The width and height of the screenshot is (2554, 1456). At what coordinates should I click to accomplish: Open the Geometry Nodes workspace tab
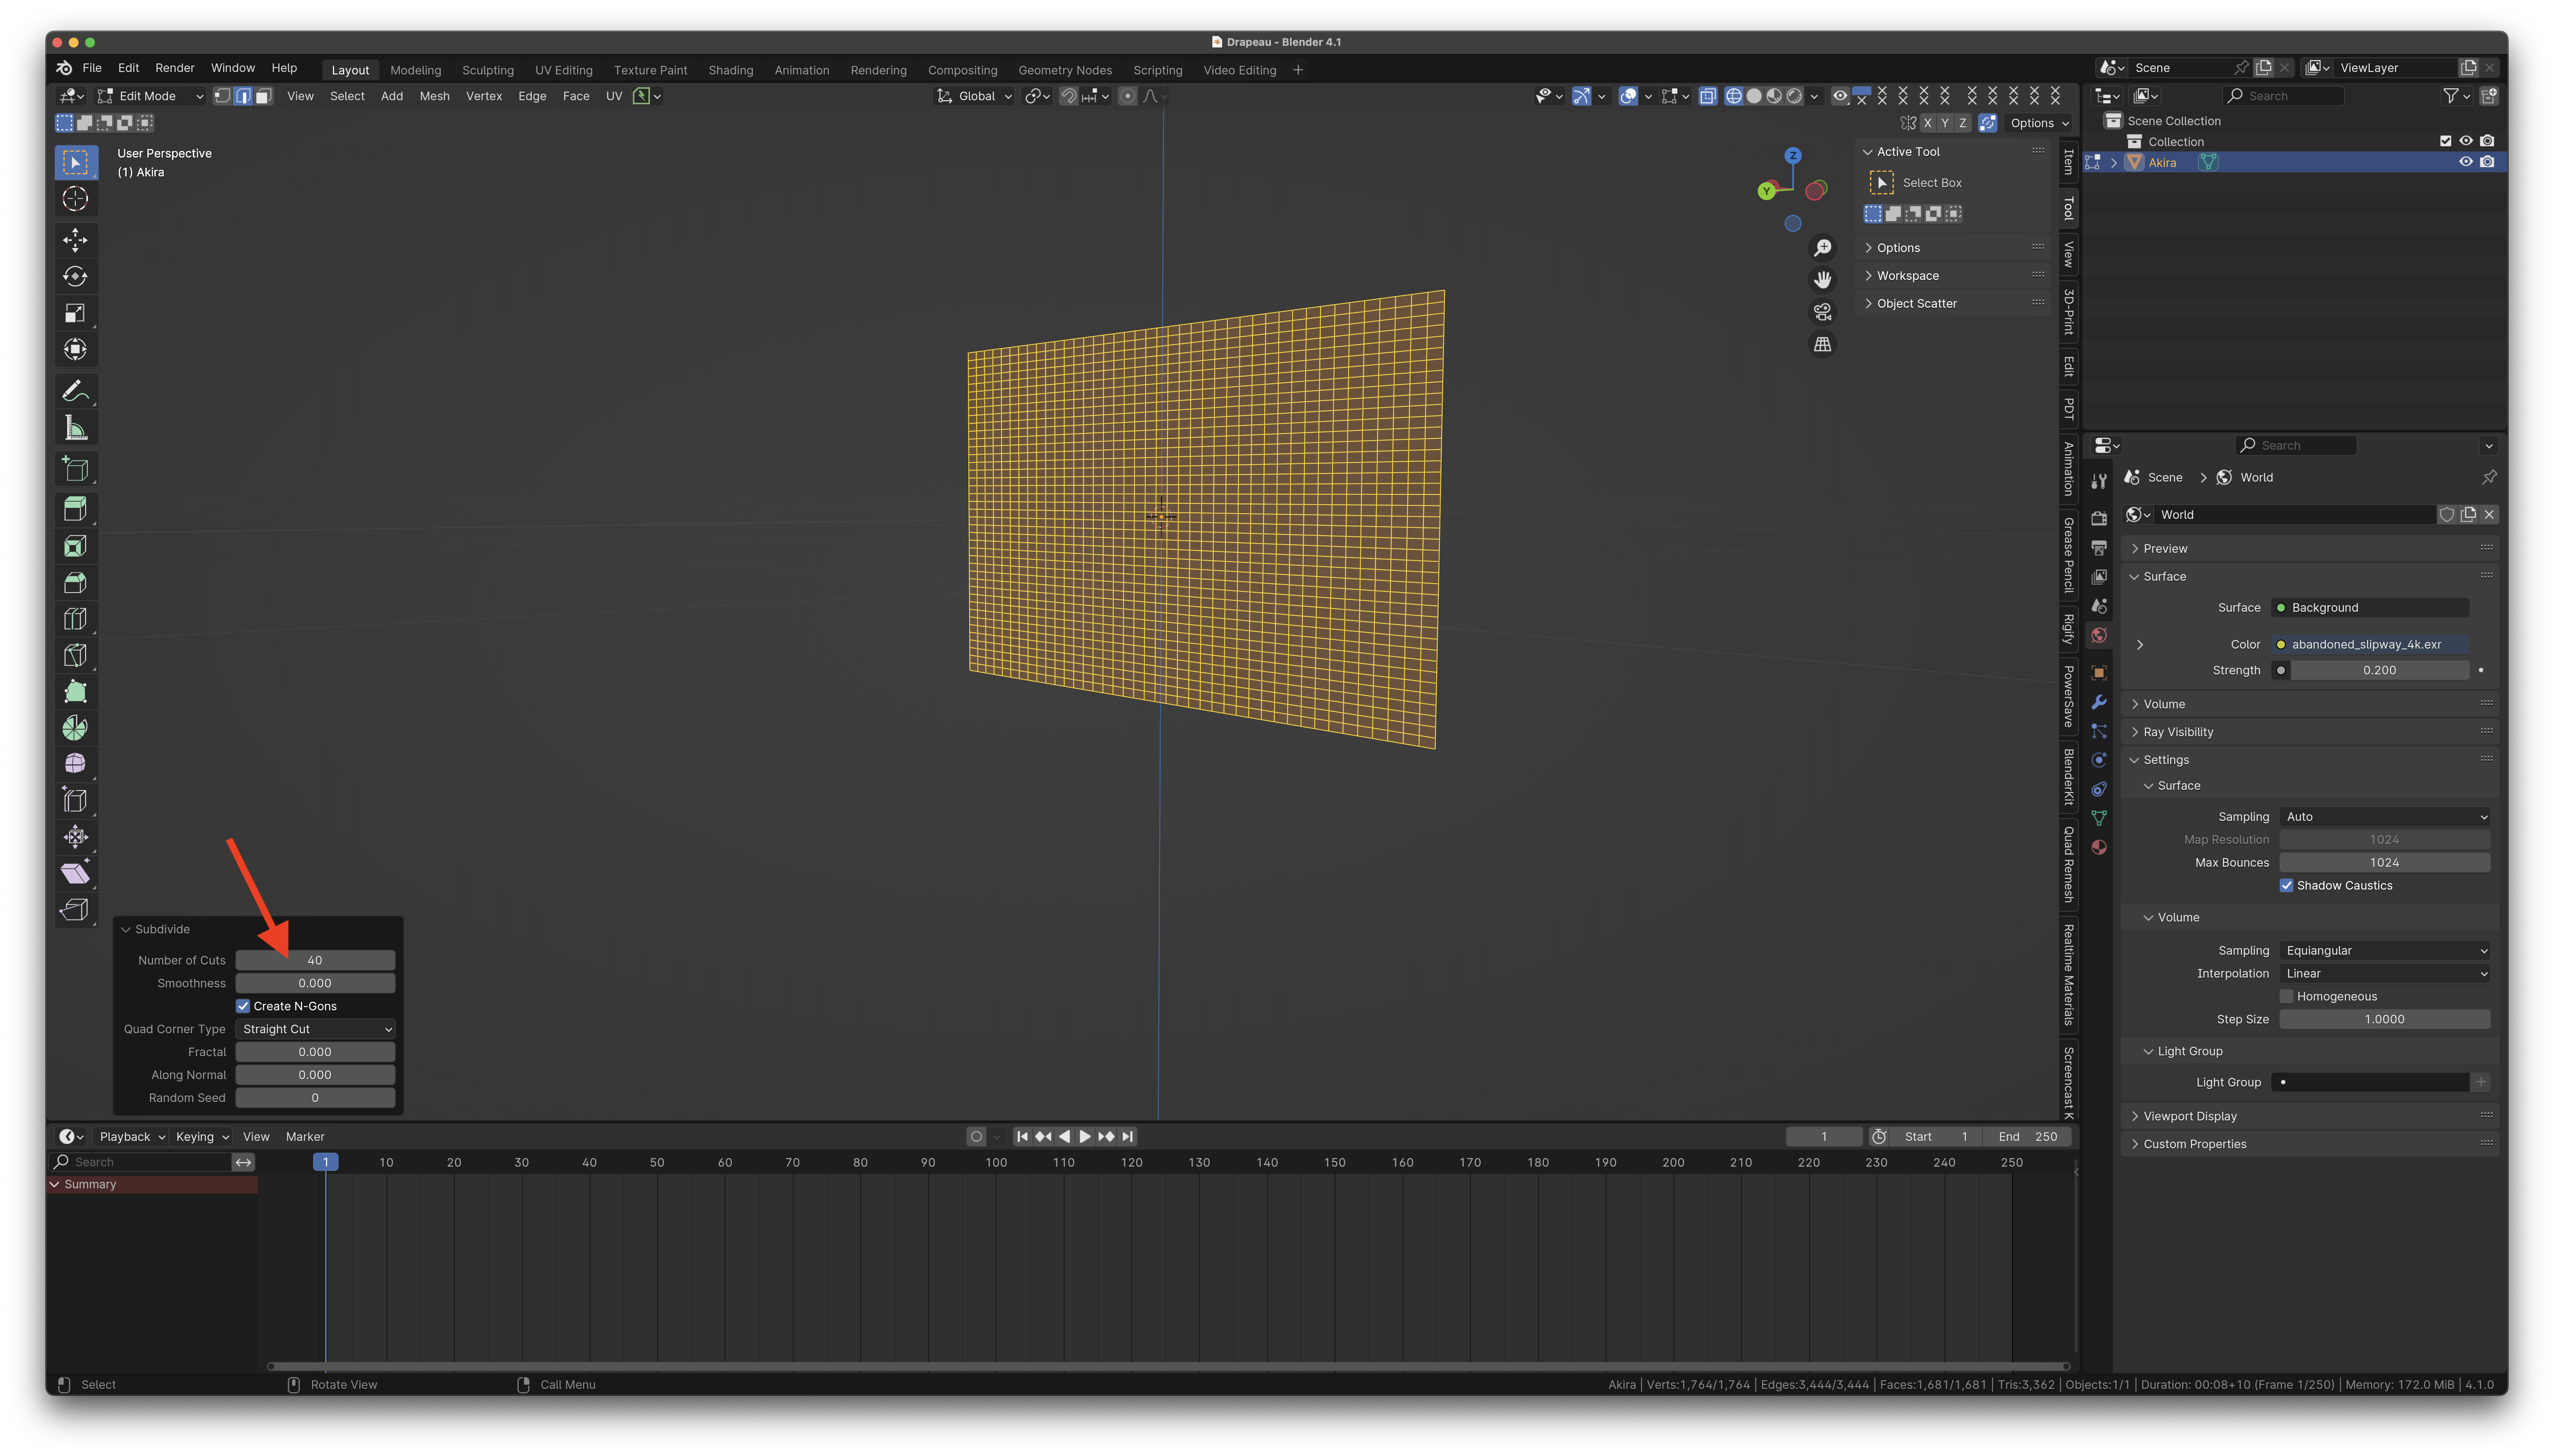click(1065, 70)
